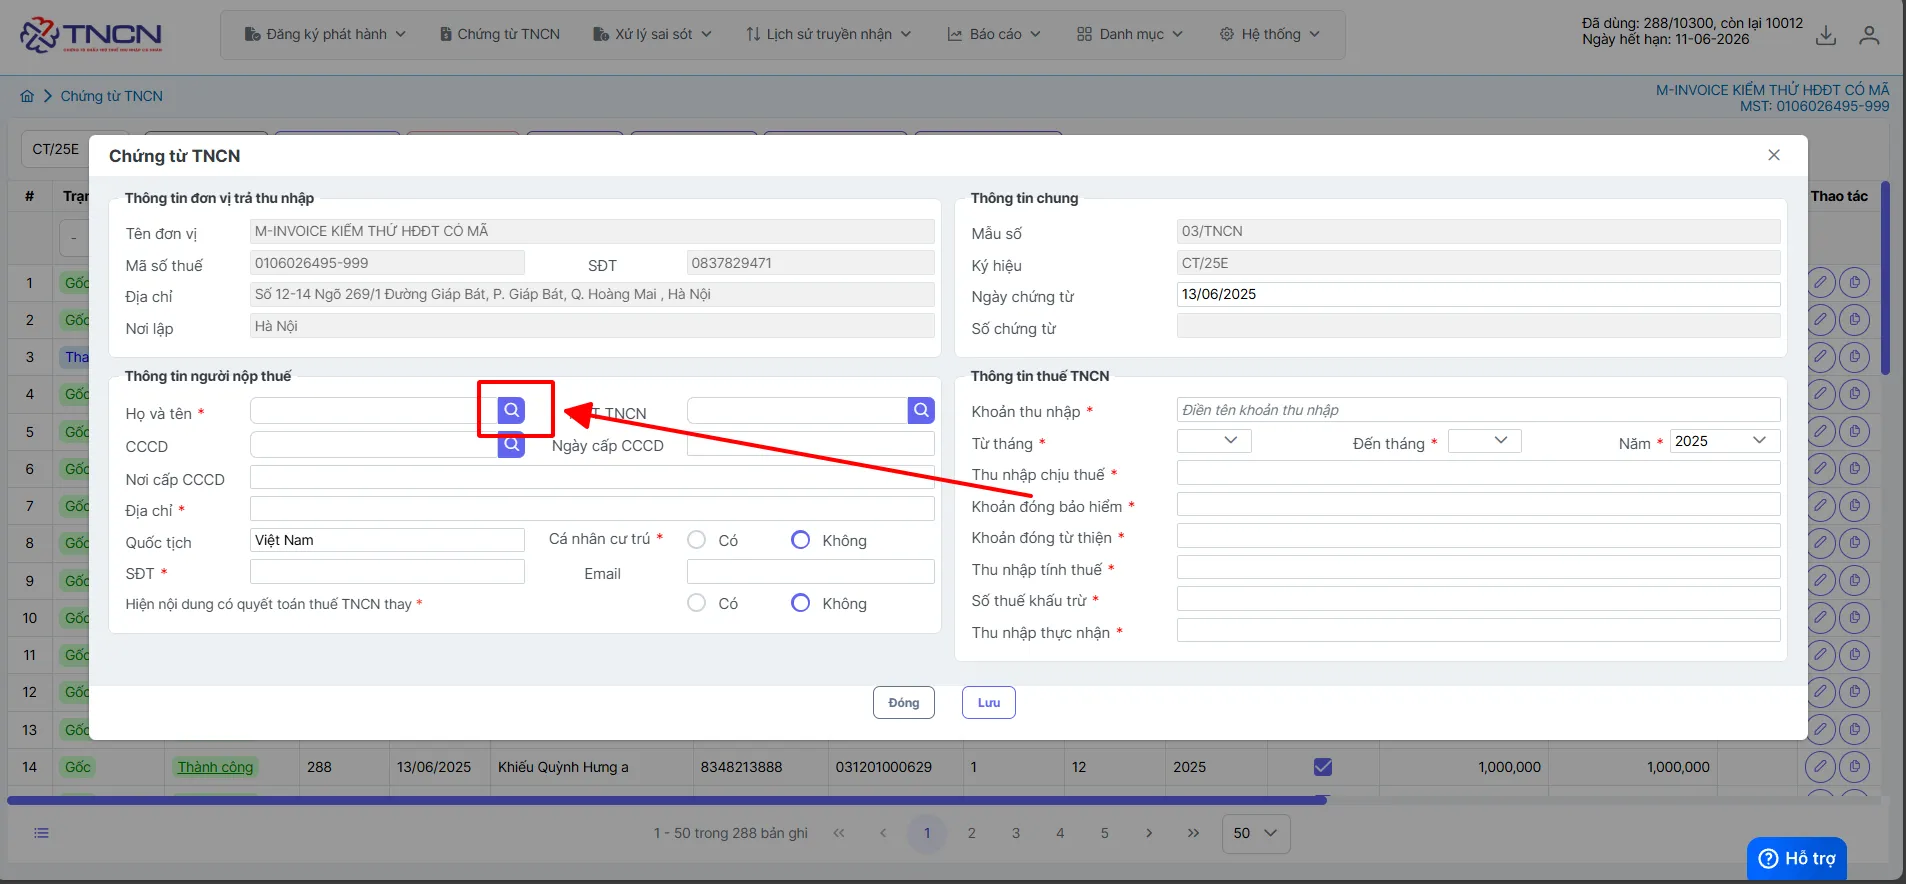Screen dimensions: 1906x884
Task: Select Không for Hiện nội dung có quyết toán thuế
Action: click(x=800, y=603)
